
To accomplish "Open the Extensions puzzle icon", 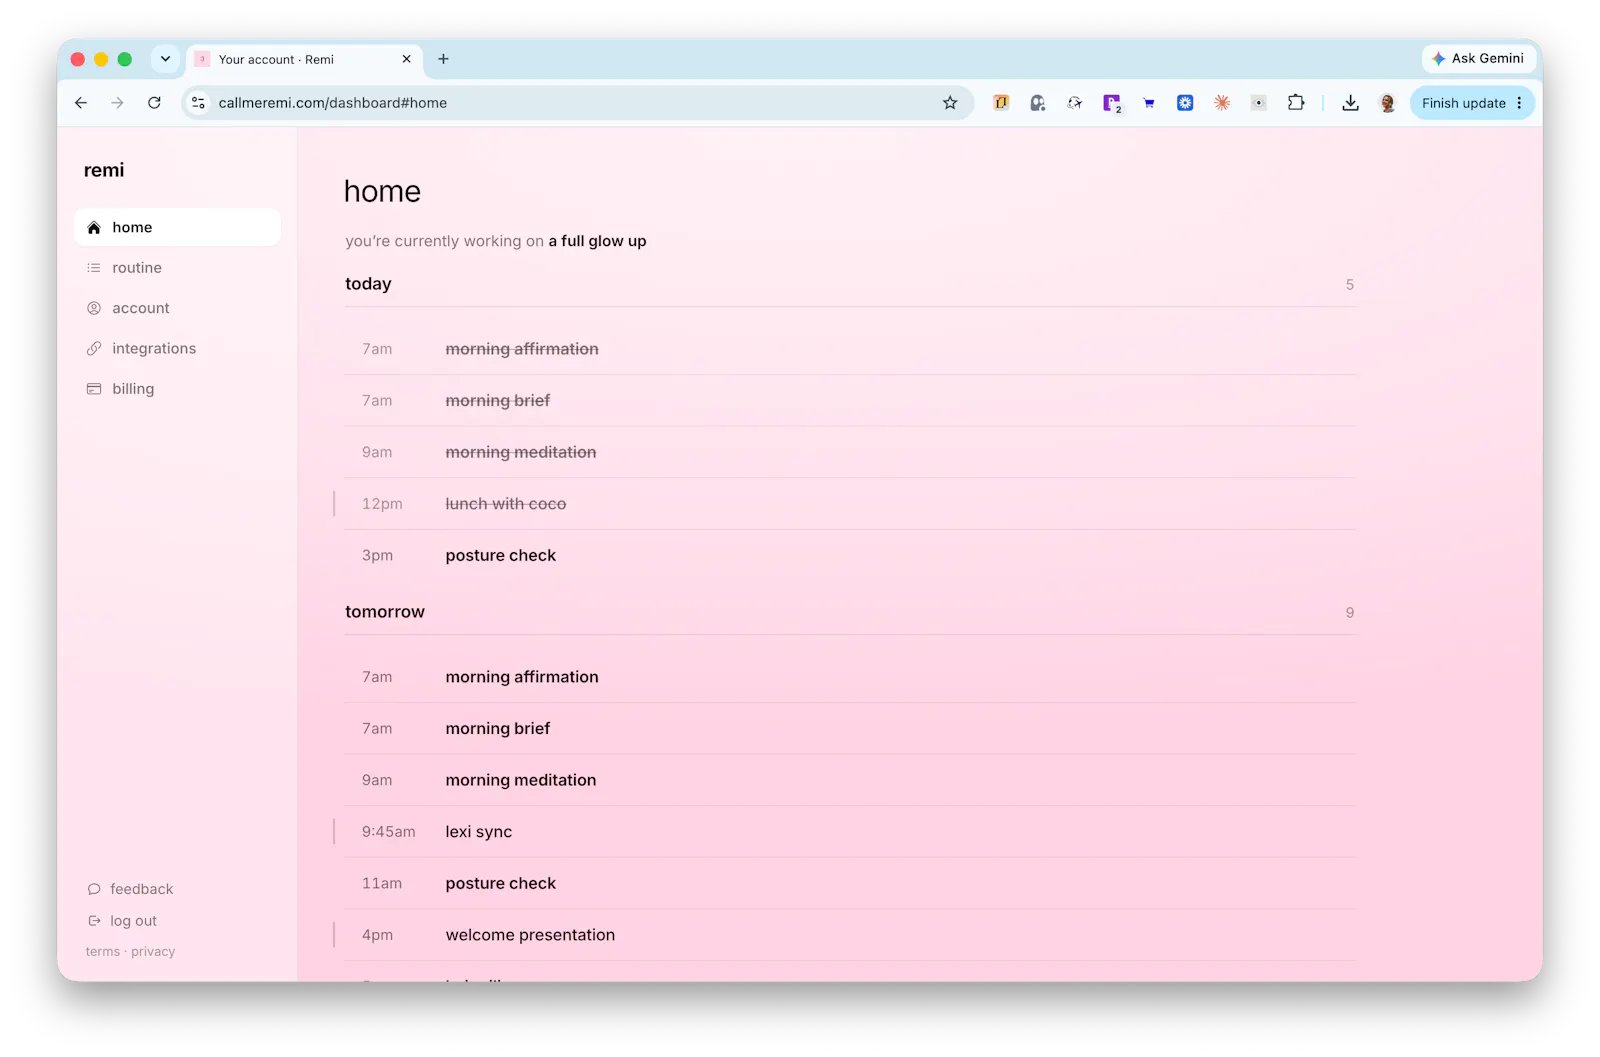I will click(1296, 103).
